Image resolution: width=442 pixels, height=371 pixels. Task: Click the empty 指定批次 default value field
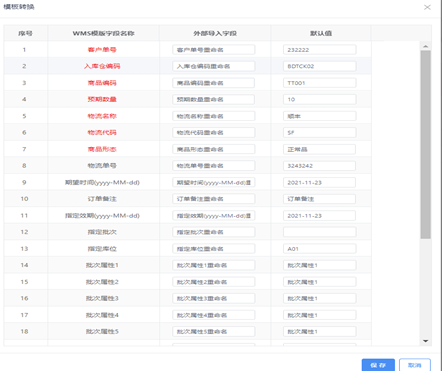(320, 232)
